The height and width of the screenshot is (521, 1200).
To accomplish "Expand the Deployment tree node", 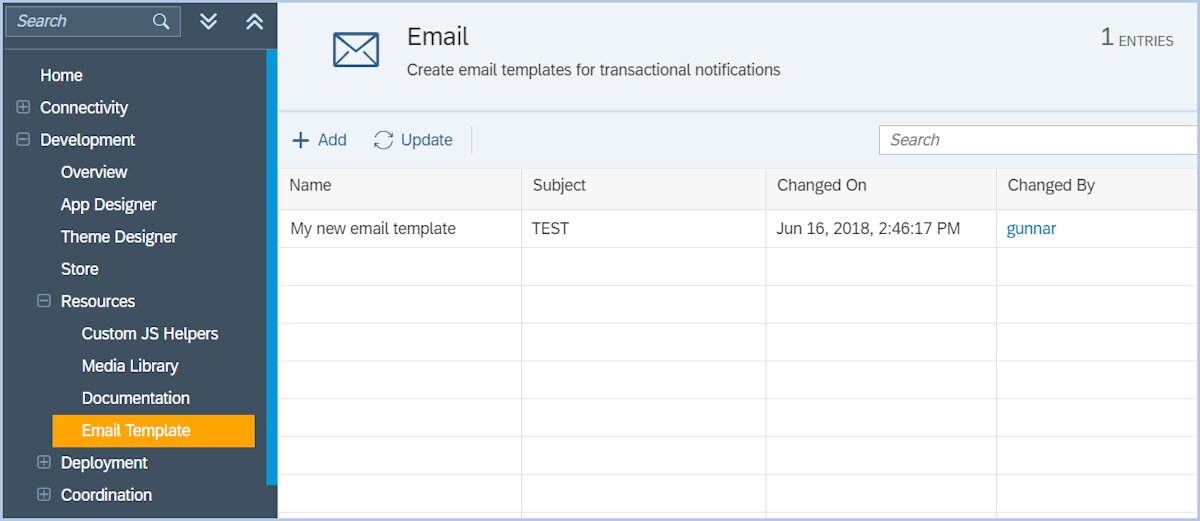I will tap(44, 462).
